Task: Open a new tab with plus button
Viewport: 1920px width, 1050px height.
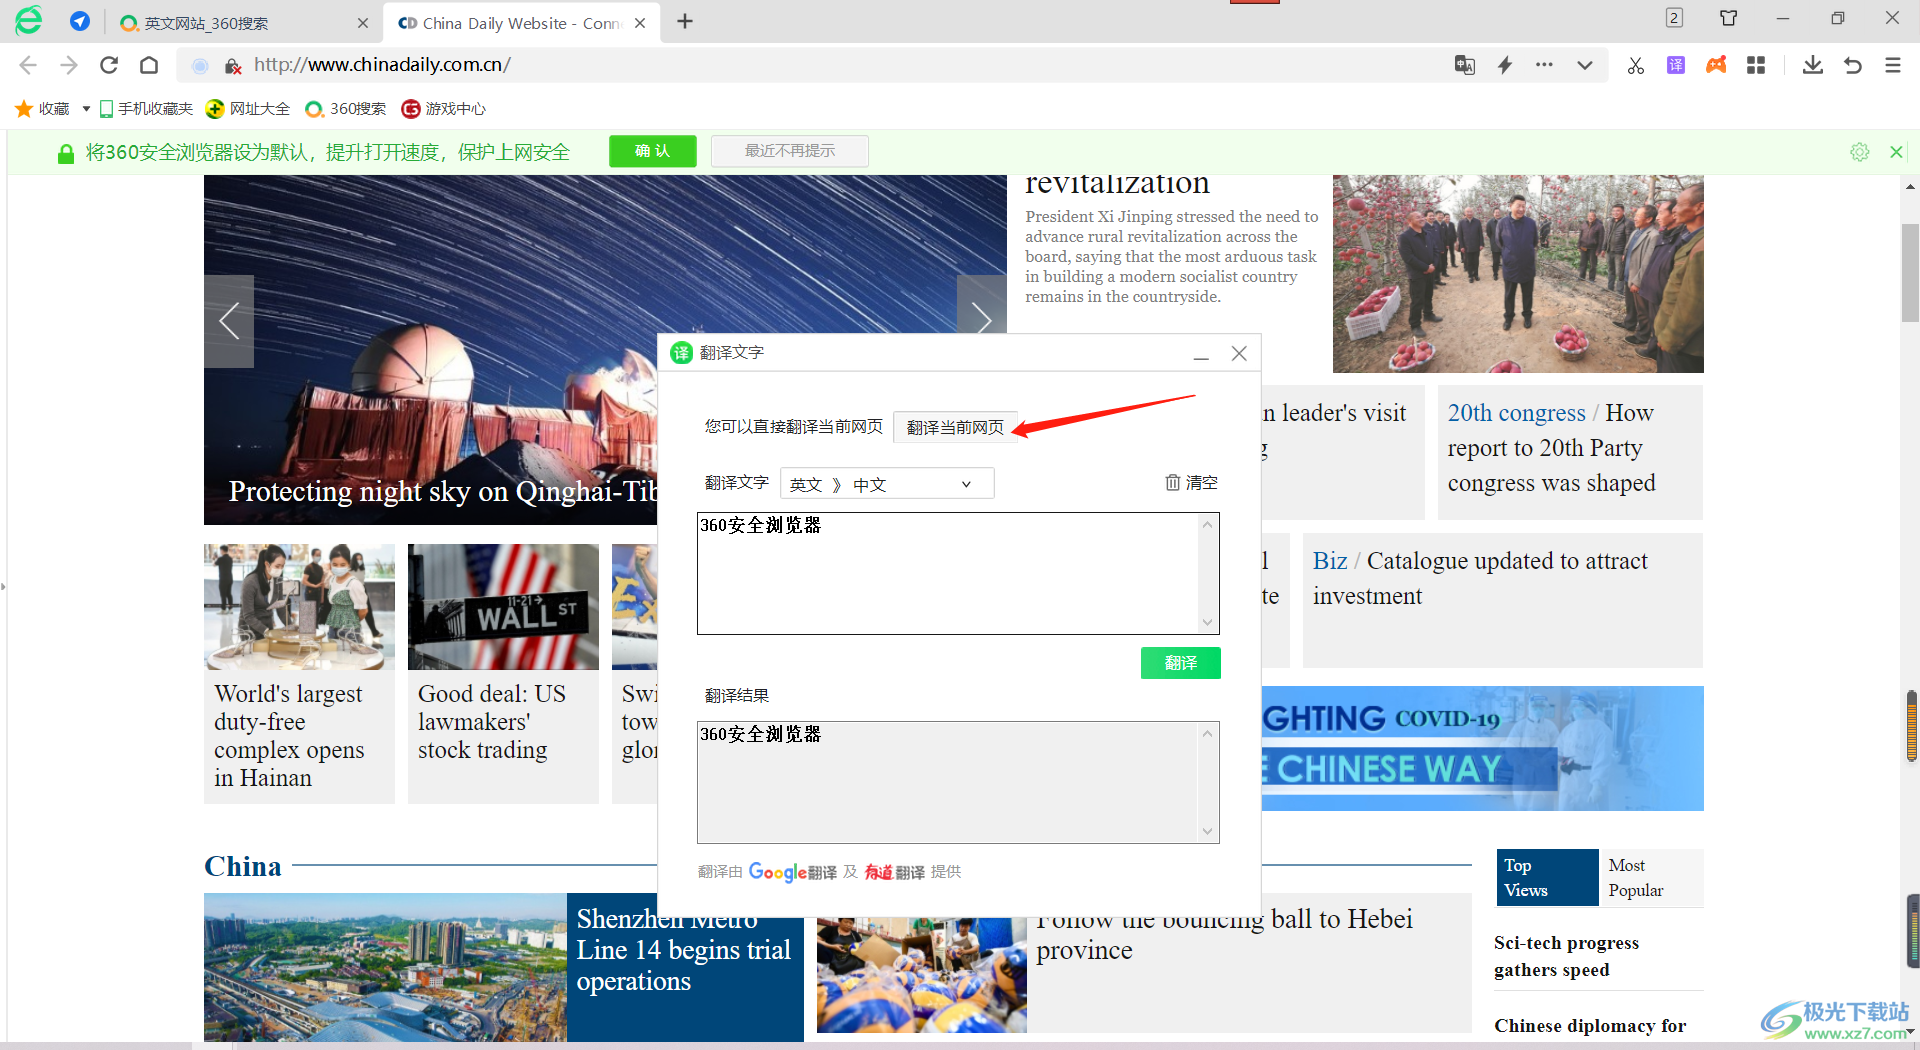Action: coord(685,22)
